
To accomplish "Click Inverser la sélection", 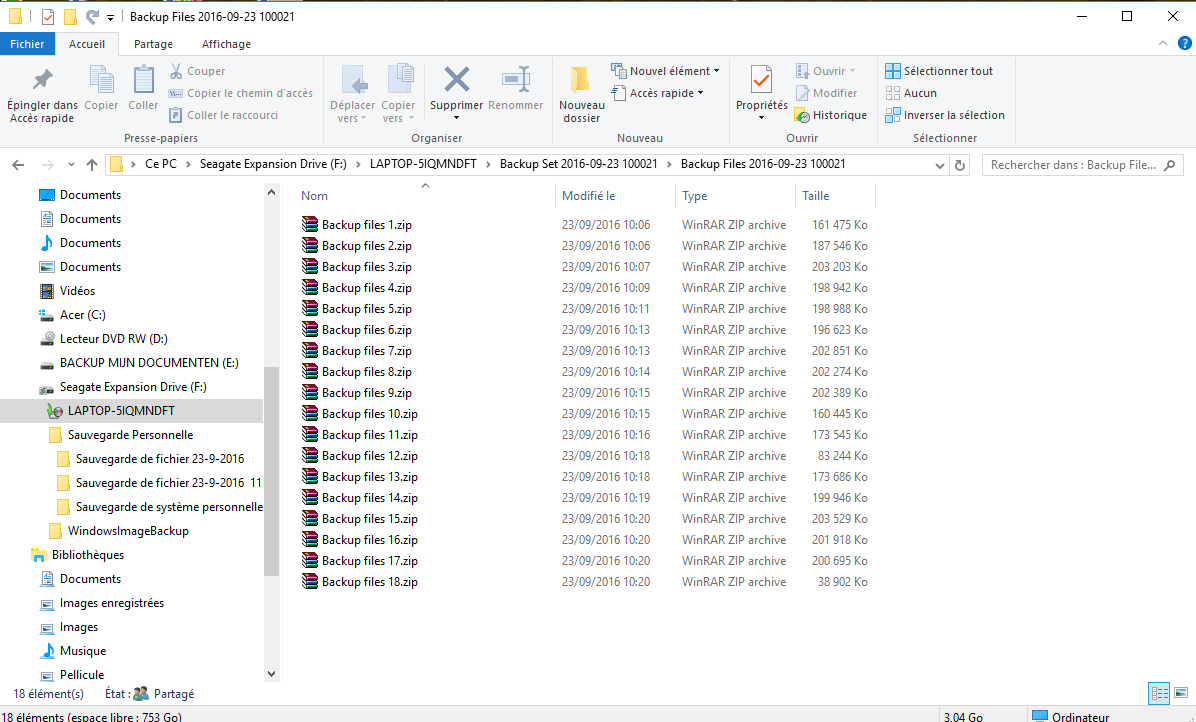I will click(x=945, y=115).
